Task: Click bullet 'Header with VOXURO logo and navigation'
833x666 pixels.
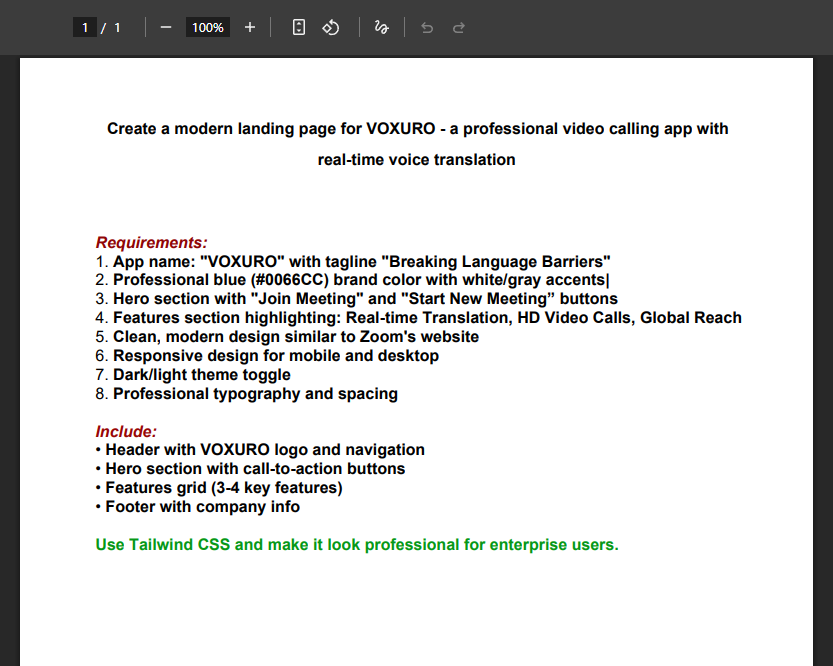Action: (x=260, y=450)
